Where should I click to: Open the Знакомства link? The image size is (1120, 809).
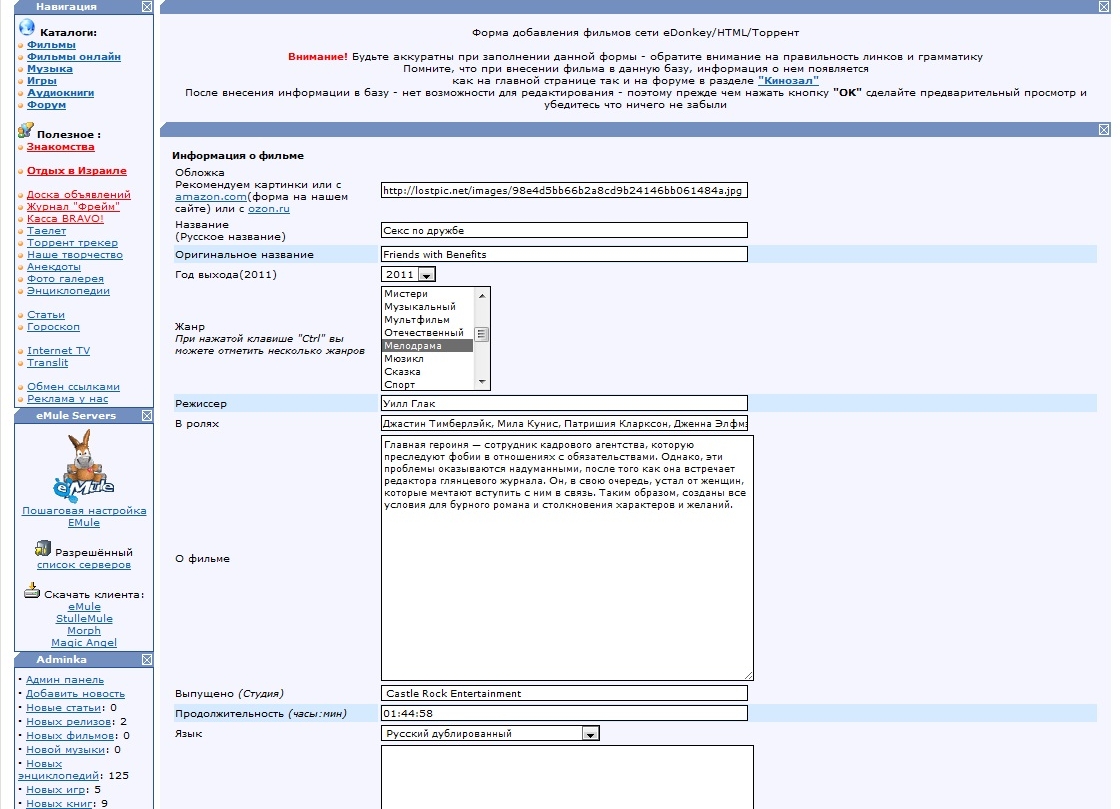pos(61,146)
